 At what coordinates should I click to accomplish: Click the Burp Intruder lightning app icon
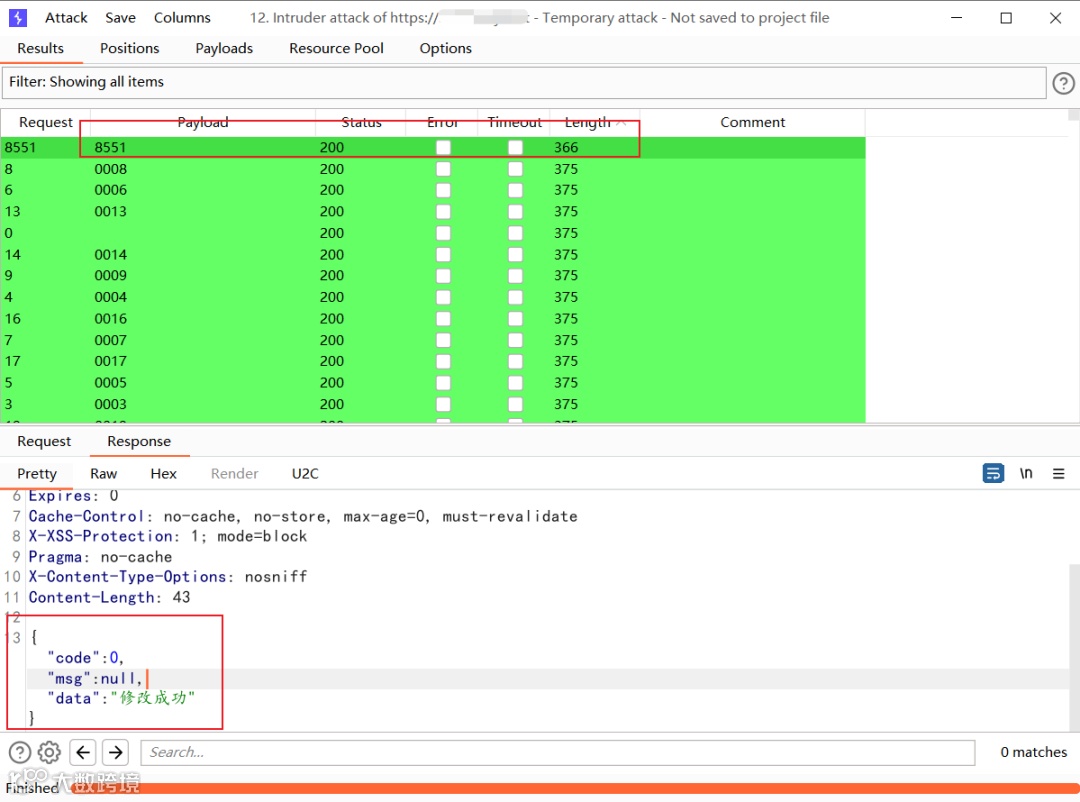pos(18,18)
